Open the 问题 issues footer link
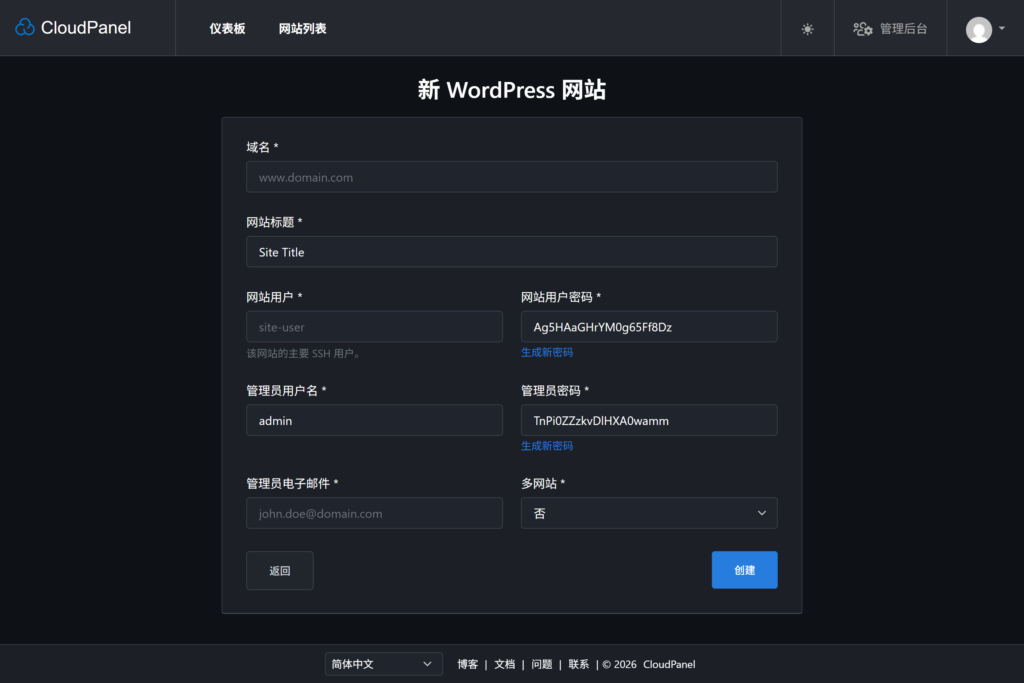This screenshot has height=683, width=1024. pyautogui.click(x=541, y=664)
